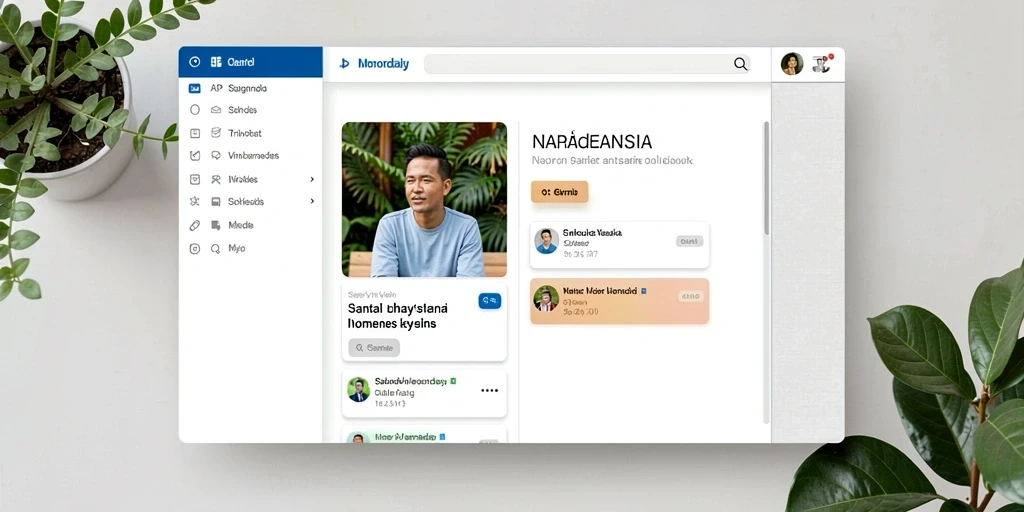Screen dimensions: 1024x512
Task: Click the gray Gernie button under photo card
Action: coord(374,348)
